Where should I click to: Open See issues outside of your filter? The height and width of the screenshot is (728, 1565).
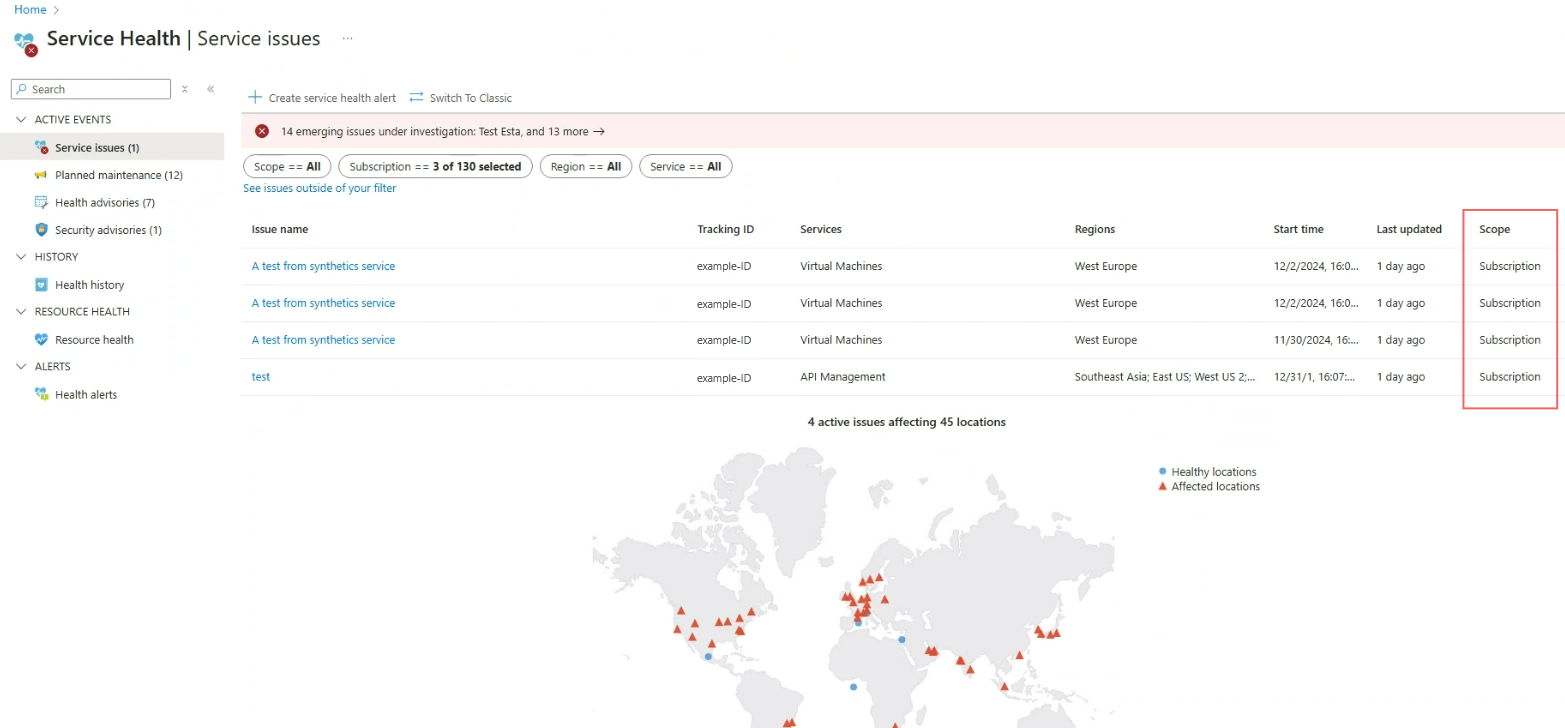[x=319, y=188]
